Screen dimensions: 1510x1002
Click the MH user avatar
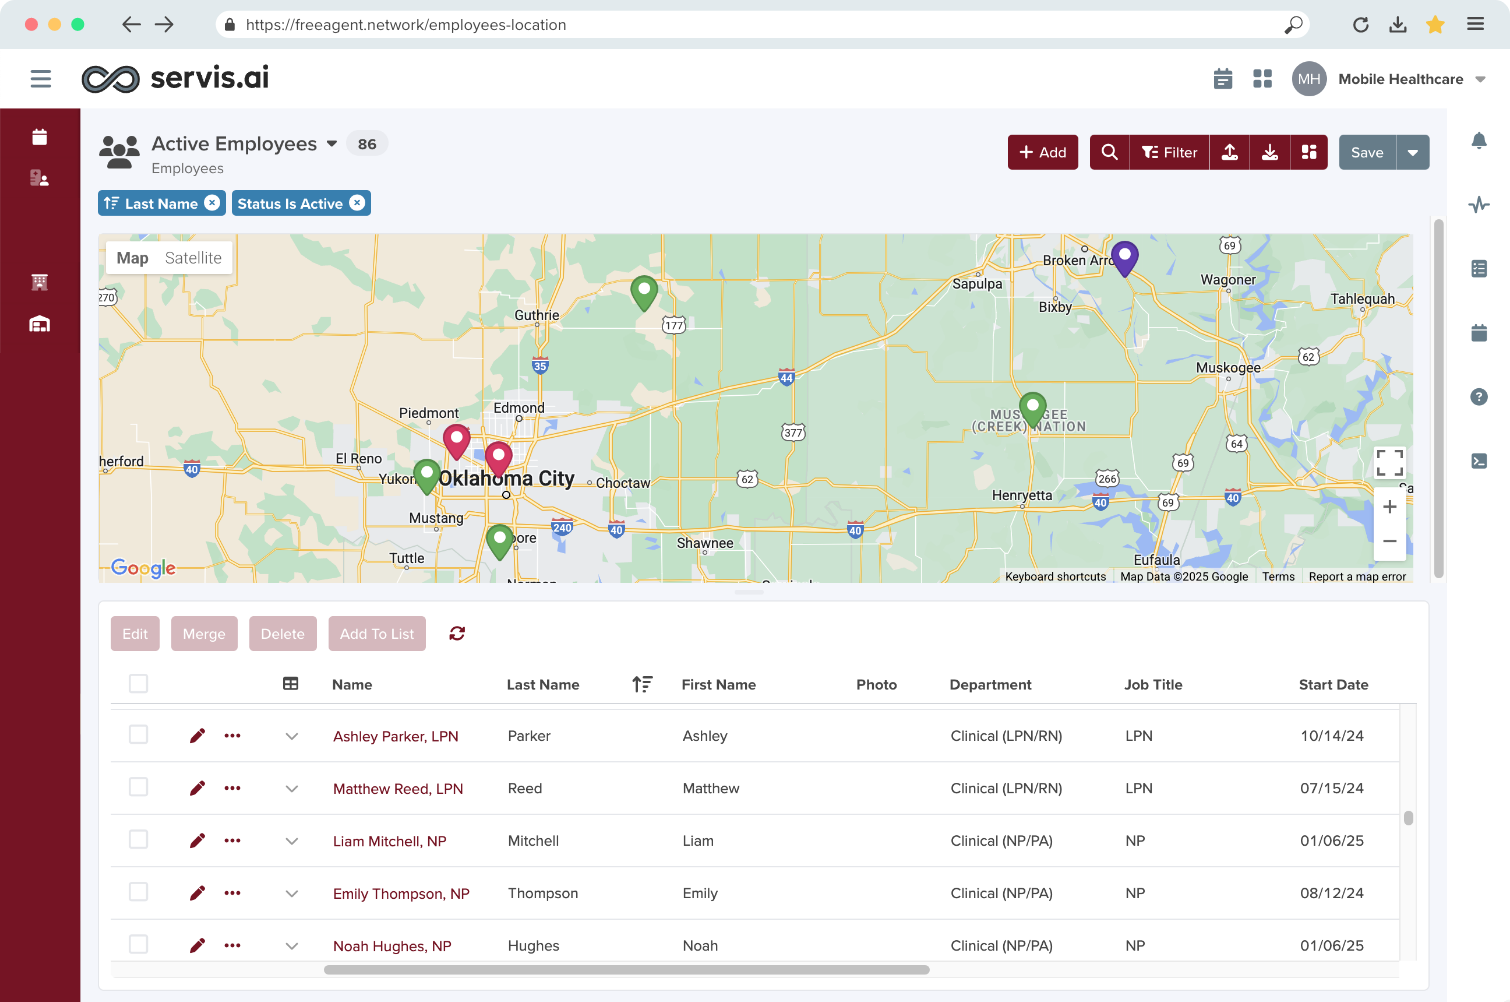(x=1309, y=79)
